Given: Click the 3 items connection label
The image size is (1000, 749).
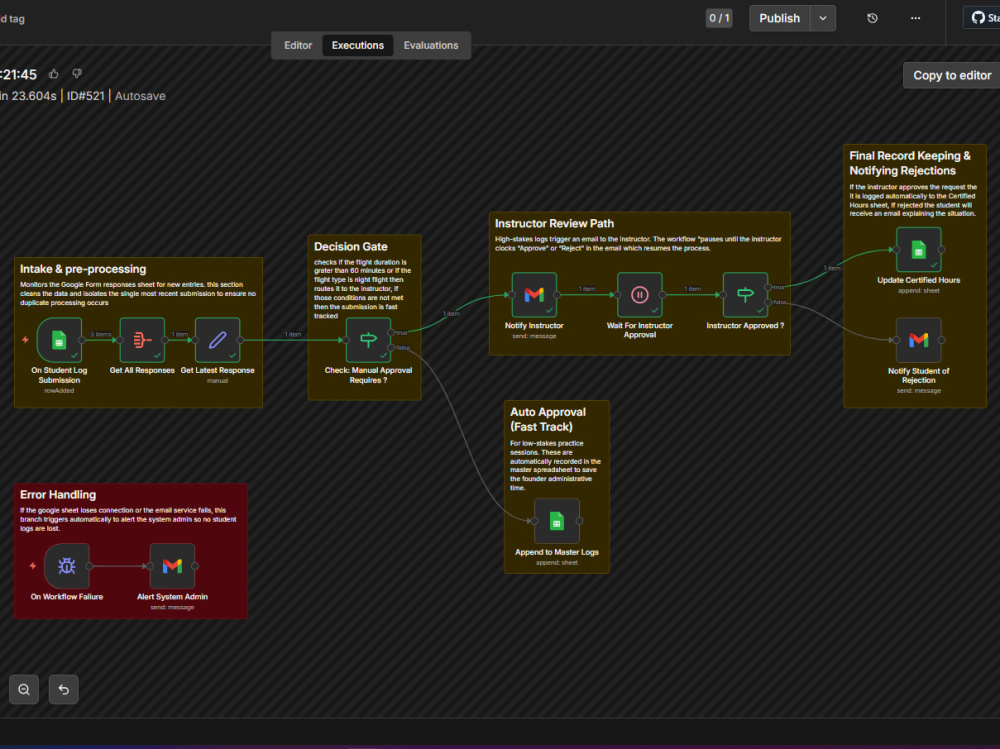Looking at the screenshot, I should (x=101, y=334).
